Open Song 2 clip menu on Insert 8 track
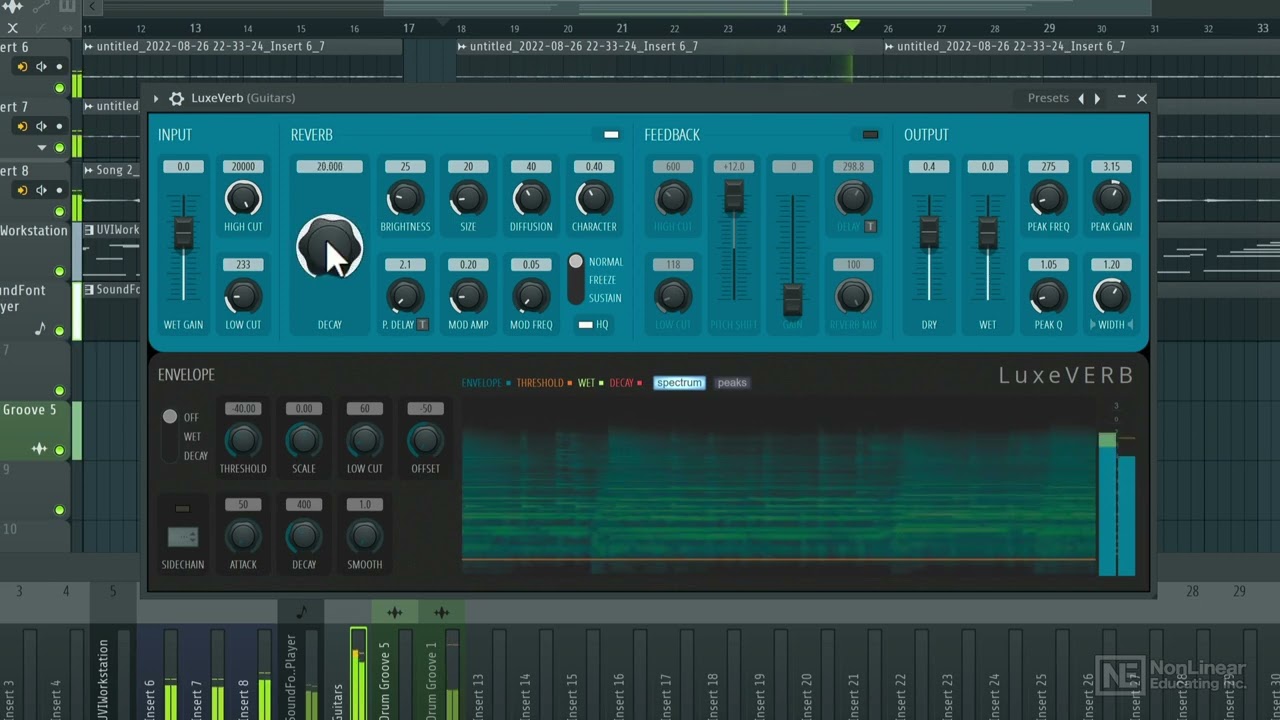The image size is (1280, 720). 89,171
